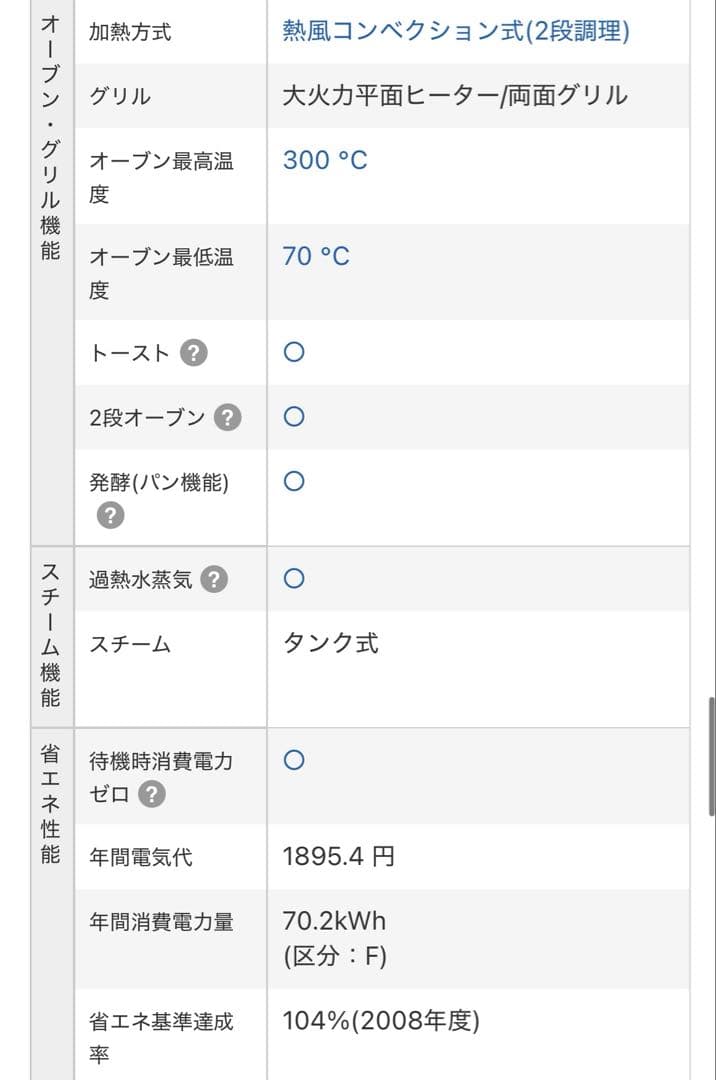Click the 104%(2008年度) achievement rate
Viewport: 716px width, 1080px height.
pyautogui.click(x=381, y=1021)
